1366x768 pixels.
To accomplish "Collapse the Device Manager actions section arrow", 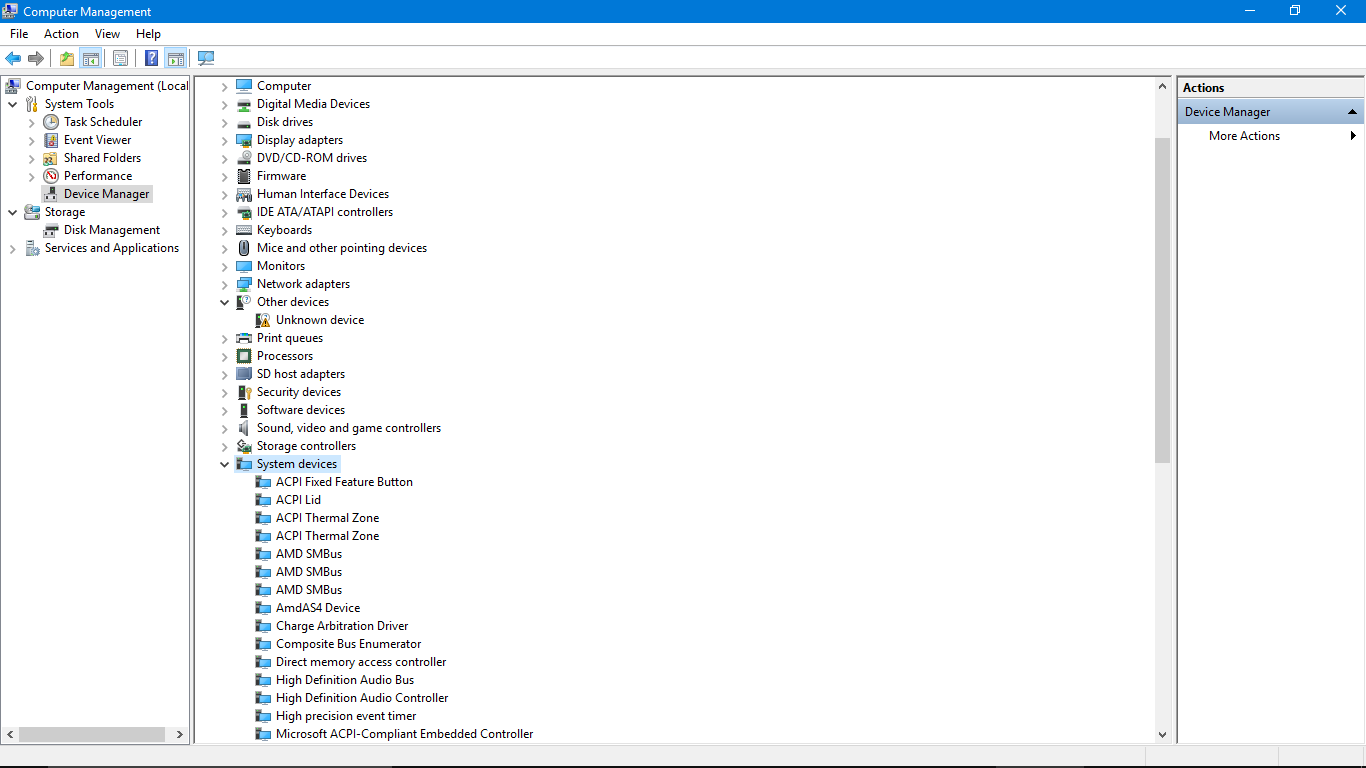I will click(1353, 112).
